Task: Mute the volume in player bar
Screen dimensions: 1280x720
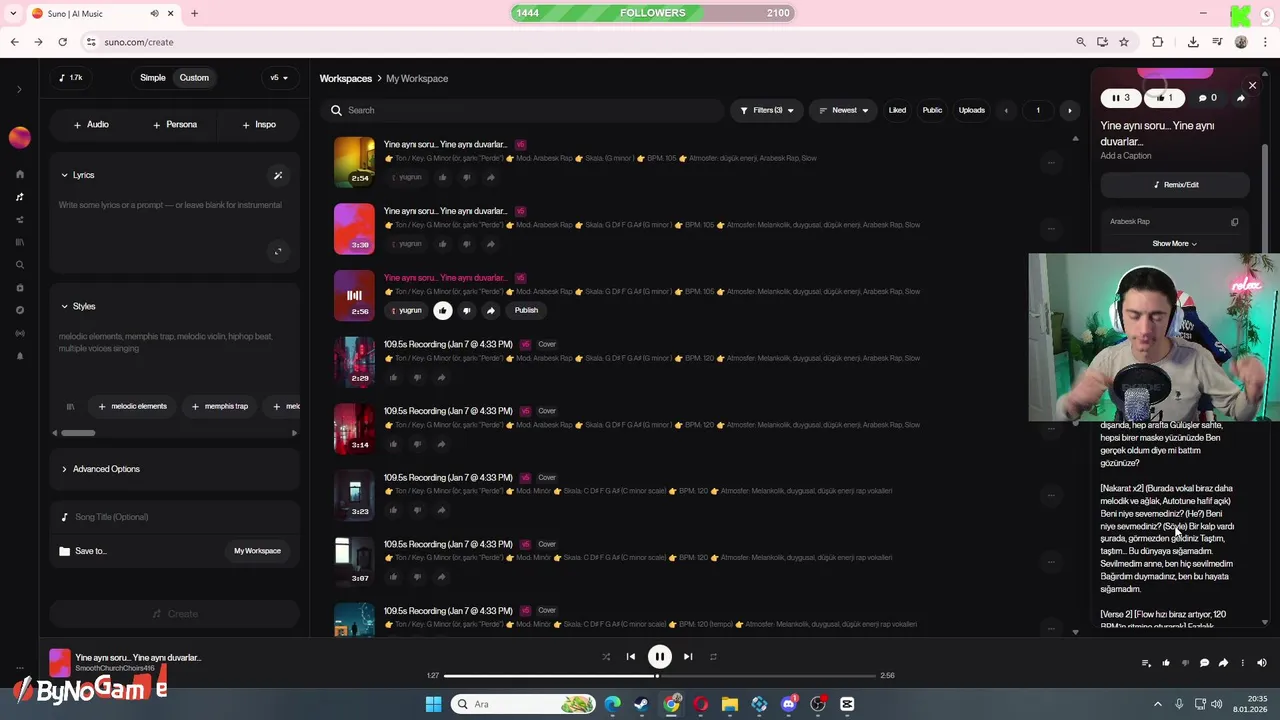Action: 1262,663
